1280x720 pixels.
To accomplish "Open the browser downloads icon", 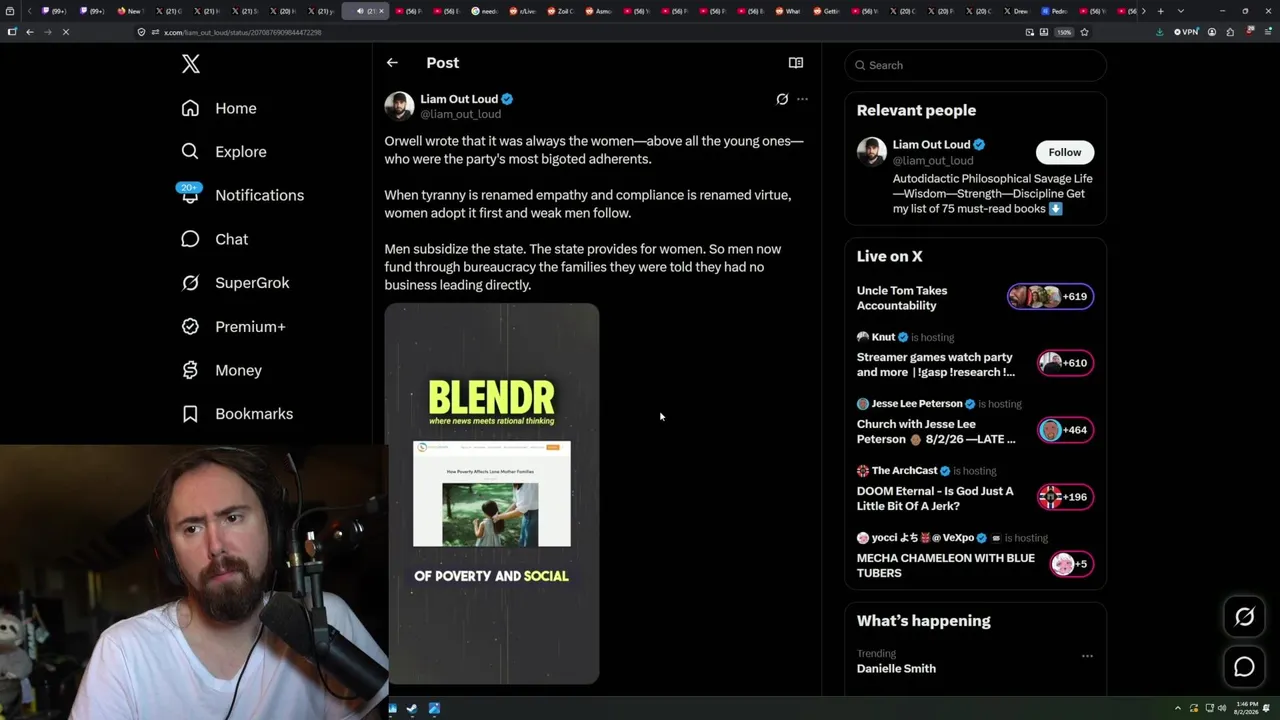I will 1160,32.
